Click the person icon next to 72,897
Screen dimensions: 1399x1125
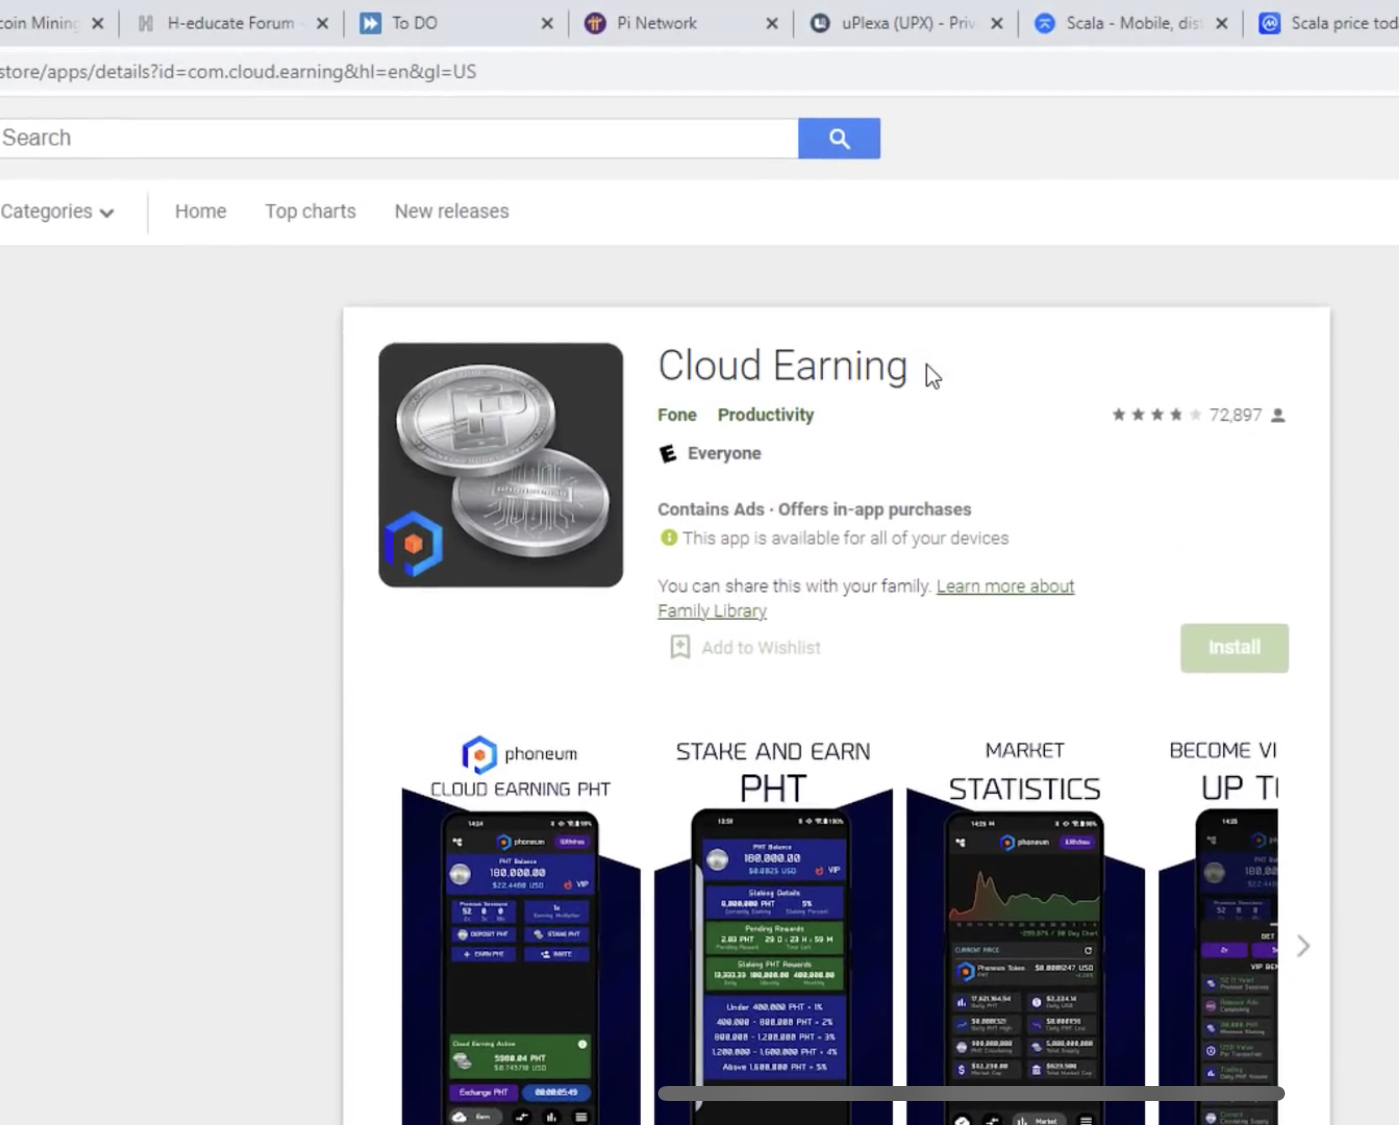coord(1277,415)
